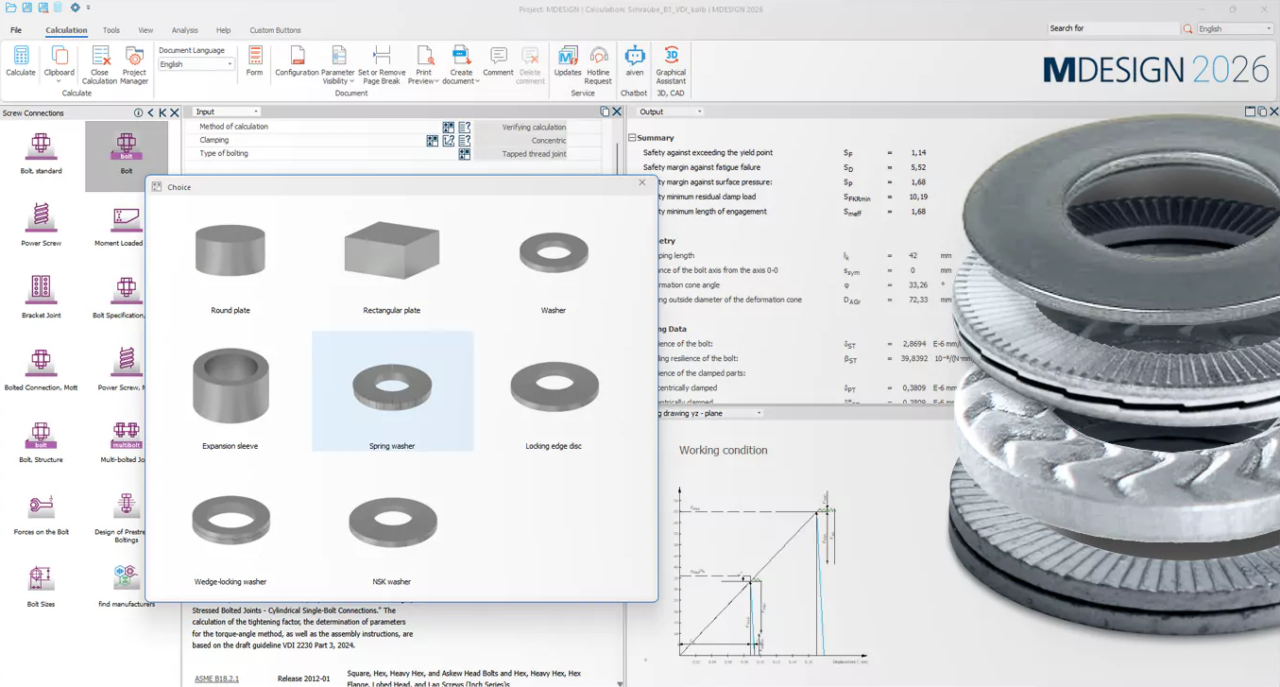Open Bolted Connection, Mott module
Image resolution: width=1280 pixels, height=687 pixels.
click(41, 369)
